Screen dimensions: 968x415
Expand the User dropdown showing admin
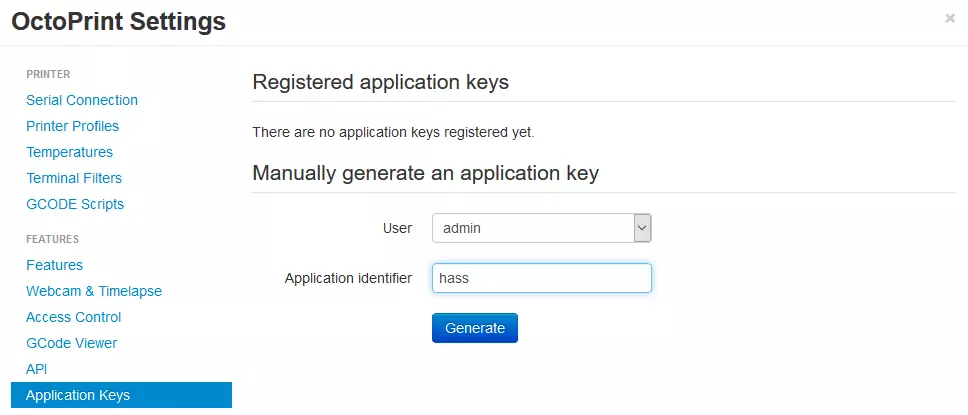click(x=542, y=228)
